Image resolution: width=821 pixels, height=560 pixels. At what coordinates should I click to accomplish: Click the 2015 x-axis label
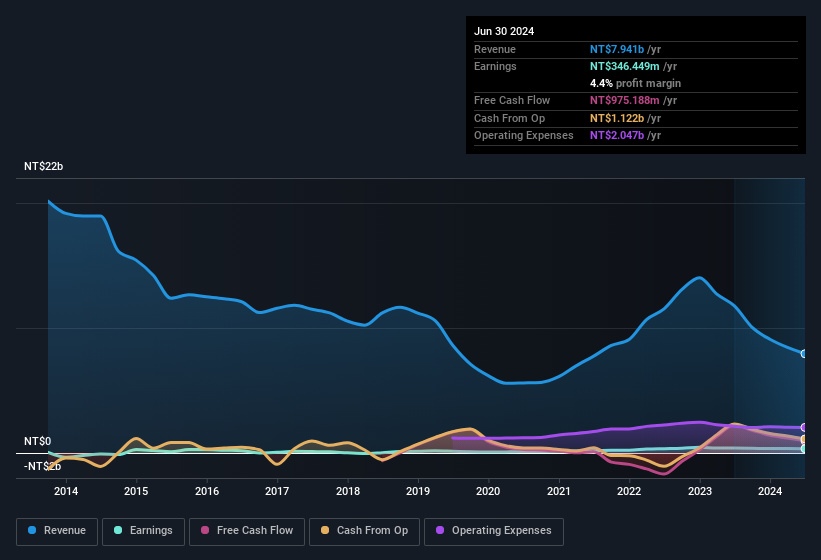(136, 491)
